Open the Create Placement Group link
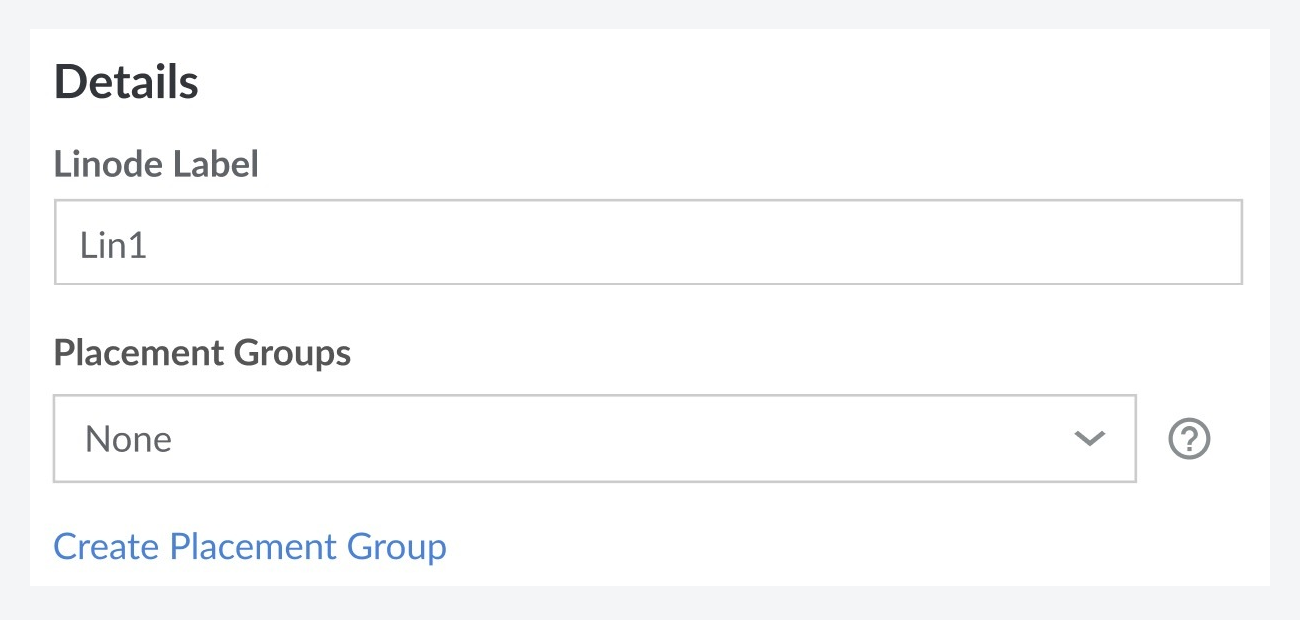 coord(250,547)
